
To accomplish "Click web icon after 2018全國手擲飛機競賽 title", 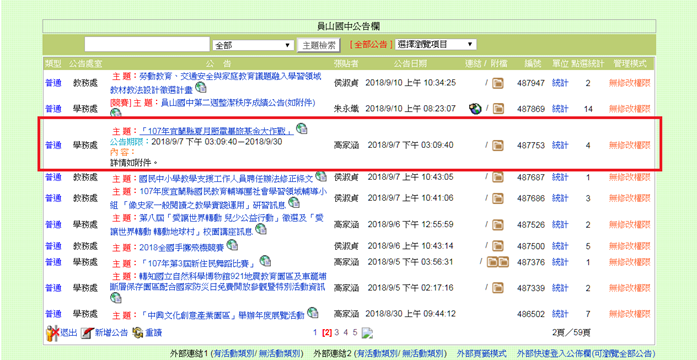I will tap(232, 244).
